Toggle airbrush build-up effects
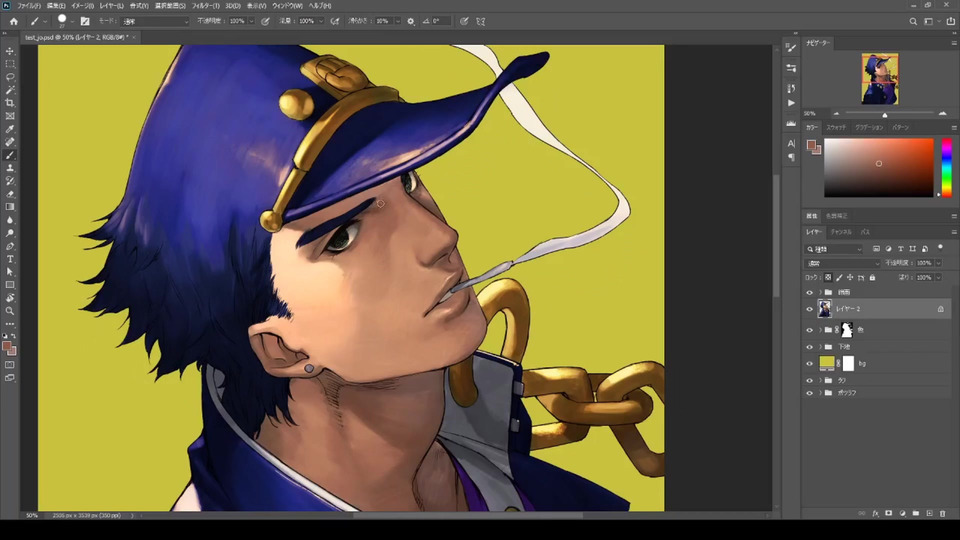This screenshot has height=540, width=960. coord(335,21)
